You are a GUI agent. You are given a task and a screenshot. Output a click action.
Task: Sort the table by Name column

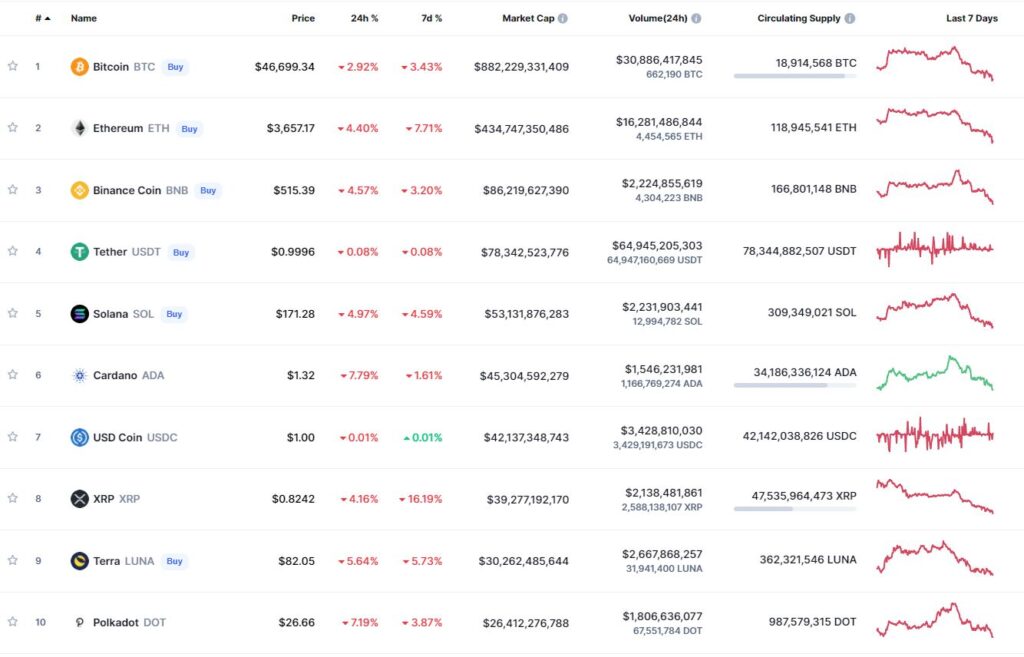(84, 18)
